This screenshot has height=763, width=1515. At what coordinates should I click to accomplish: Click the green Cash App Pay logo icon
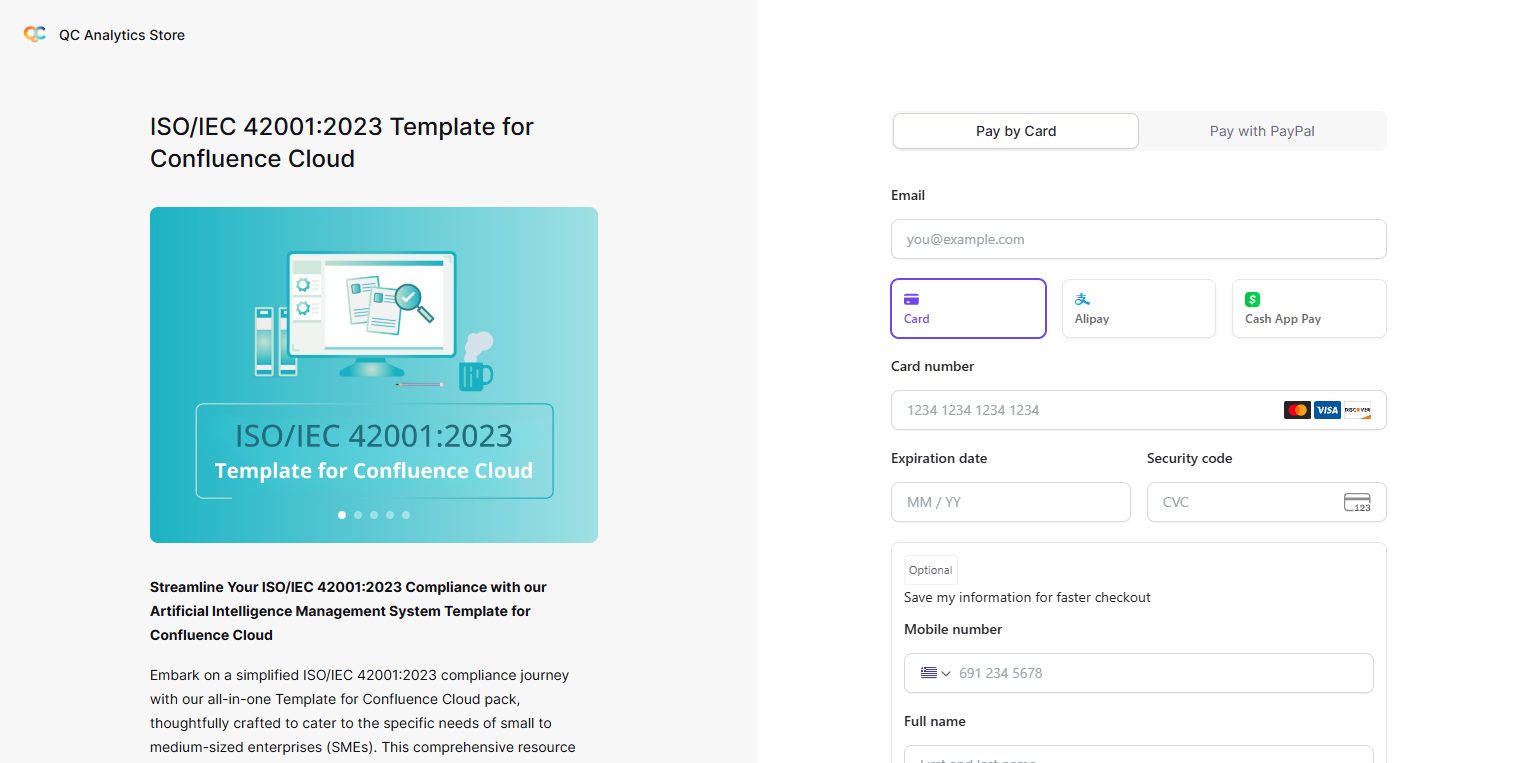pyautogui.click(x=1252, y=299)
